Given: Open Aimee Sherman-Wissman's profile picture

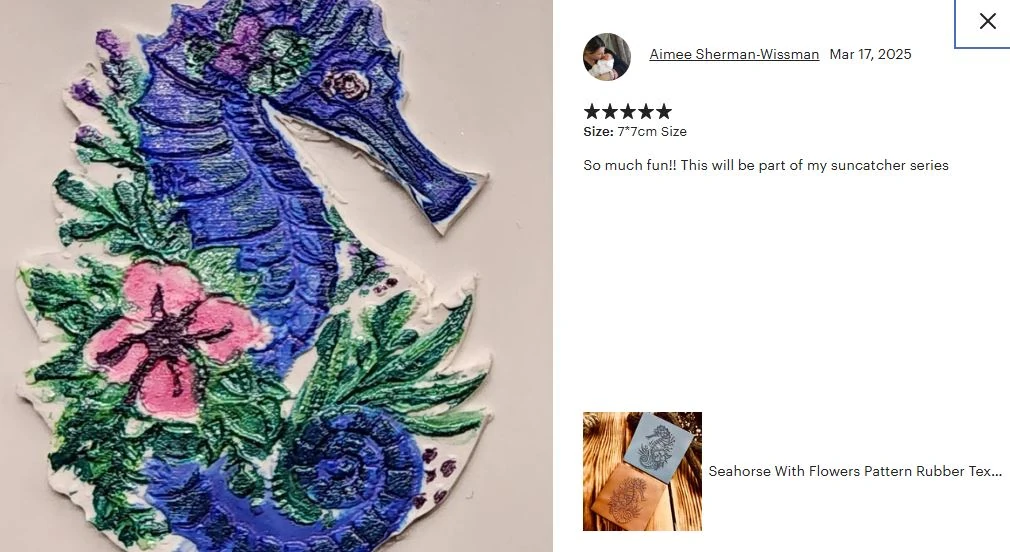Looking at the screenshot, I should coord(607,57).
